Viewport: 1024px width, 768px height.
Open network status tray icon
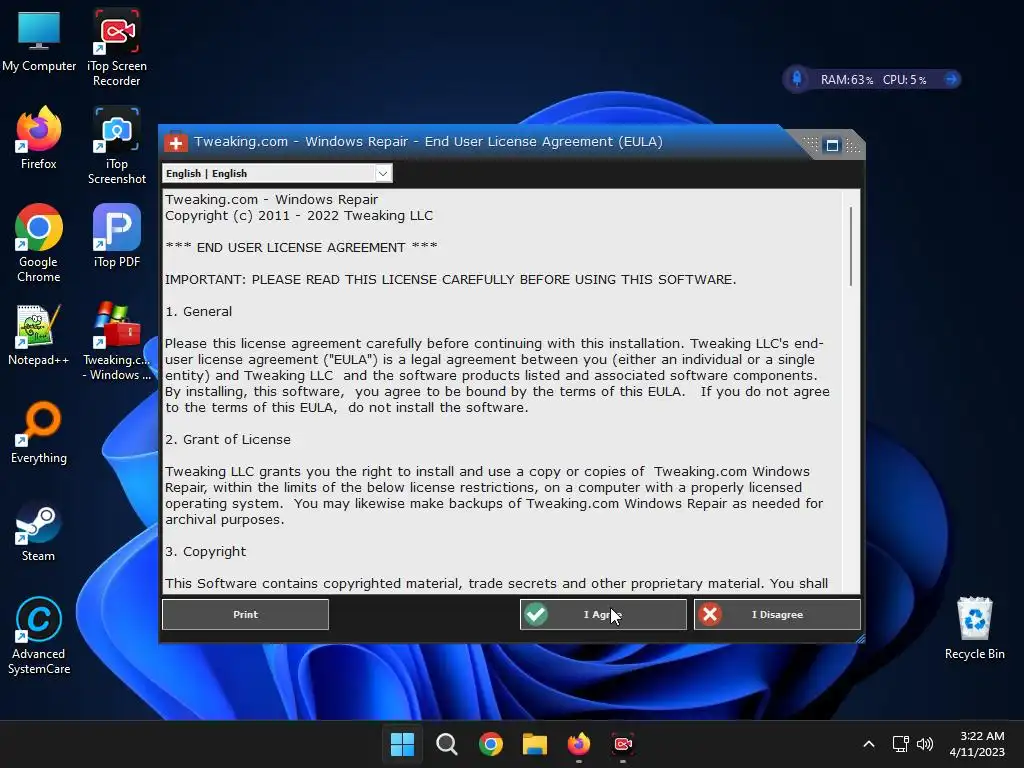click(x=901, y=744)
